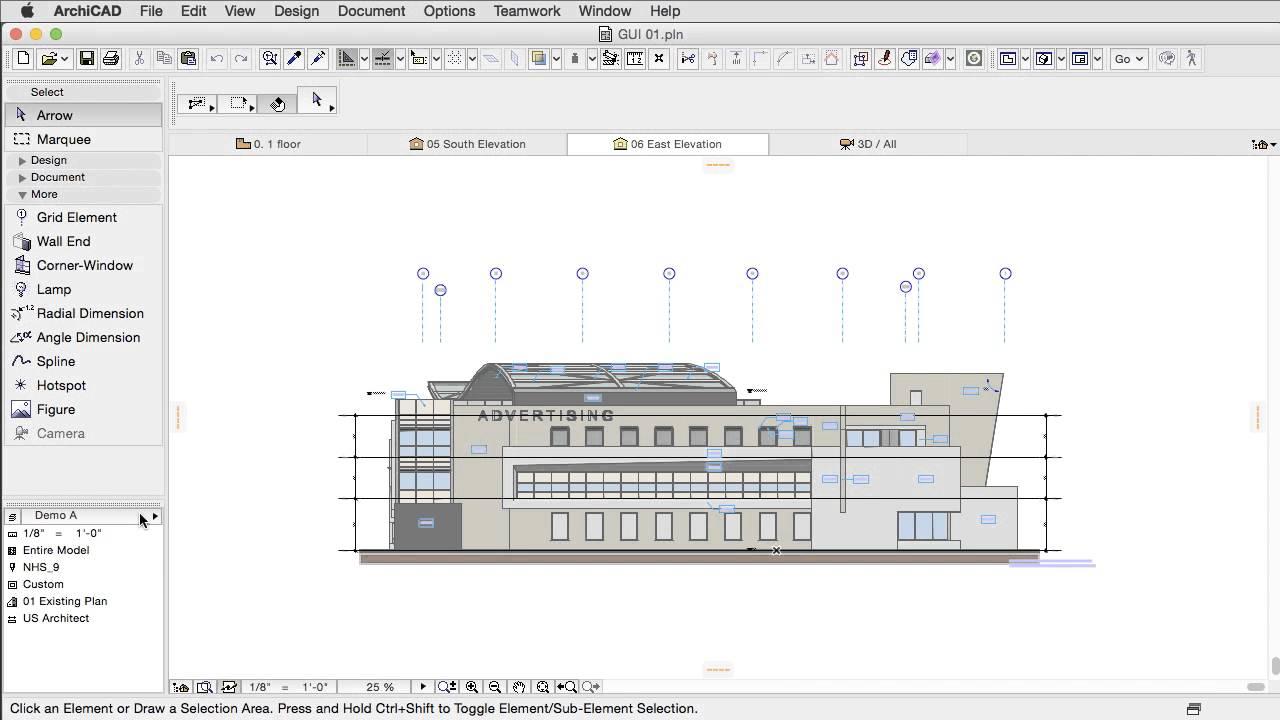This screenshot has width=1280, height=720.
Task: Open the Go dropdown in toolbar
Action: pyautogui.click(x=1128, y=59)
